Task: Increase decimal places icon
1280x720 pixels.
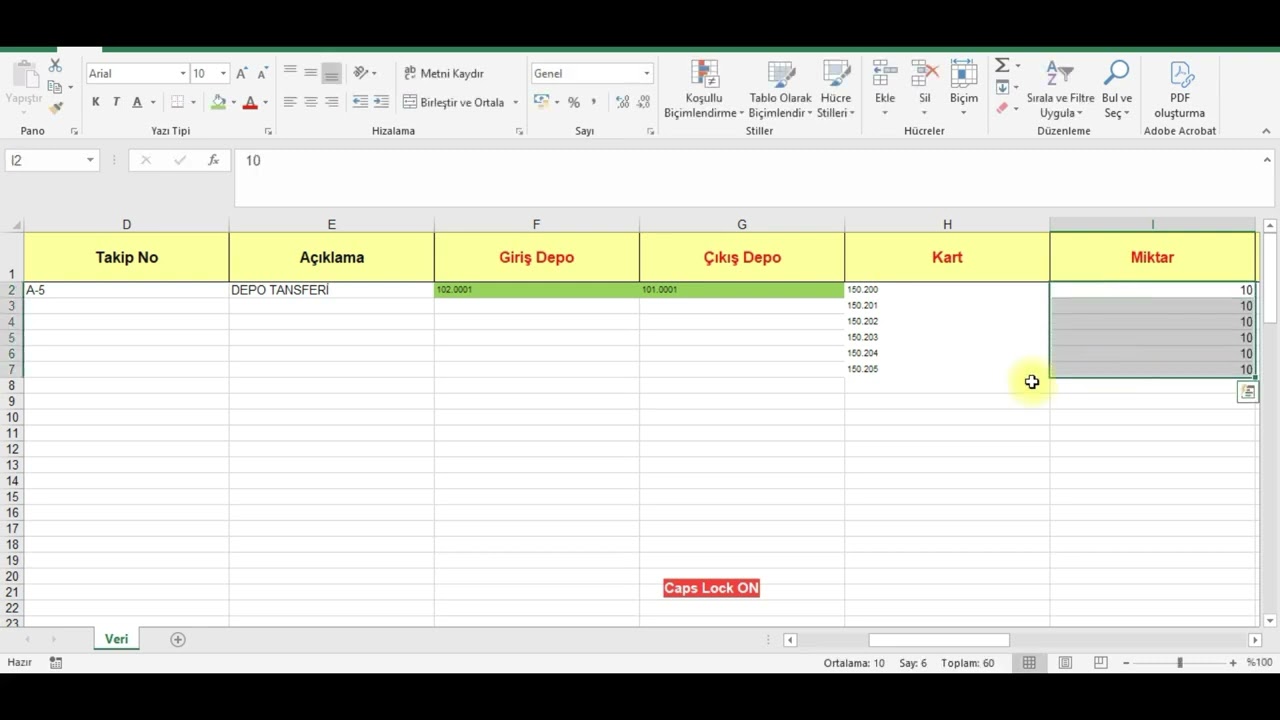Action: (x=622, y=102)
